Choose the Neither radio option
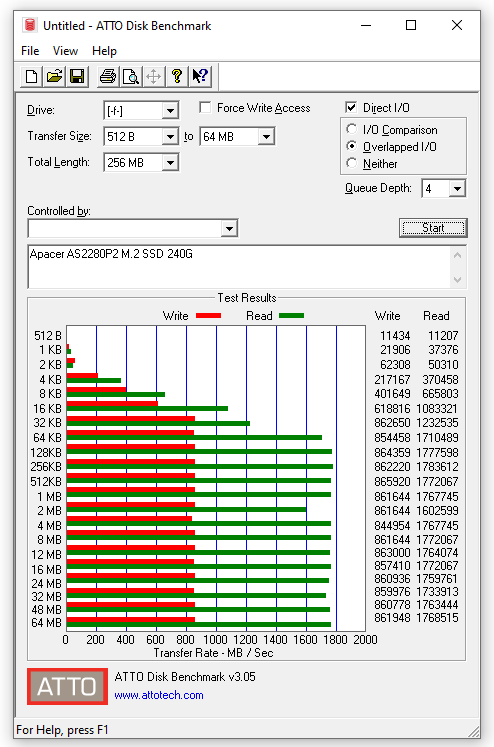494x747 pixels. pos(352,163)
